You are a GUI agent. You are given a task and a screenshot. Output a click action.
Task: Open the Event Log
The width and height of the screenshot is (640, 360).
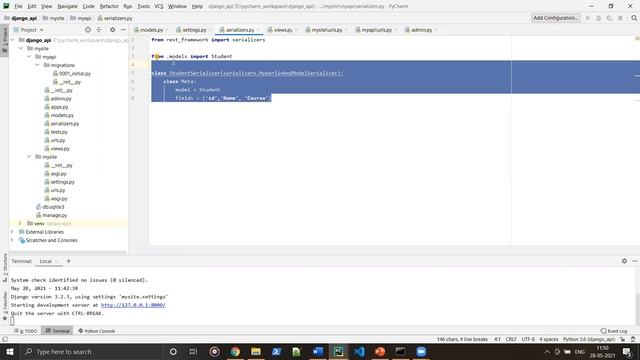(x=614, y=331)
